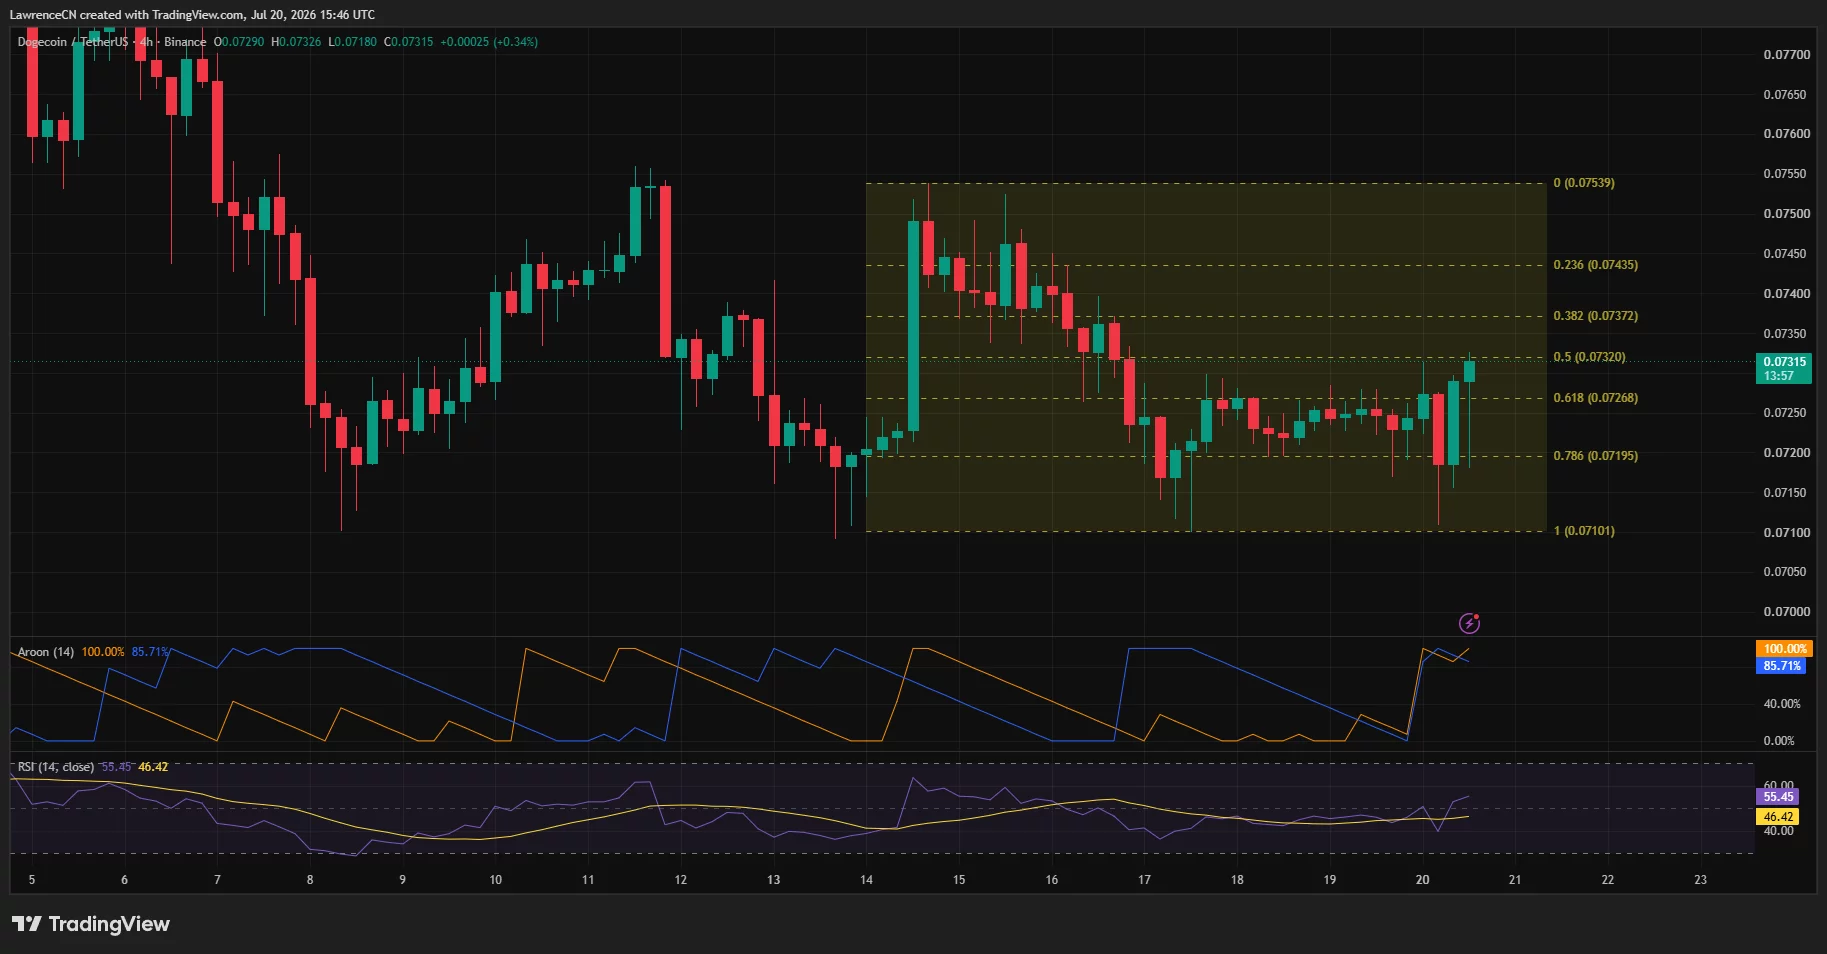Image resolution: width=1827 pixels, height=954 pixels.
Task: Click the RSI legend value 46.42
Action: (x=153, y=767)
